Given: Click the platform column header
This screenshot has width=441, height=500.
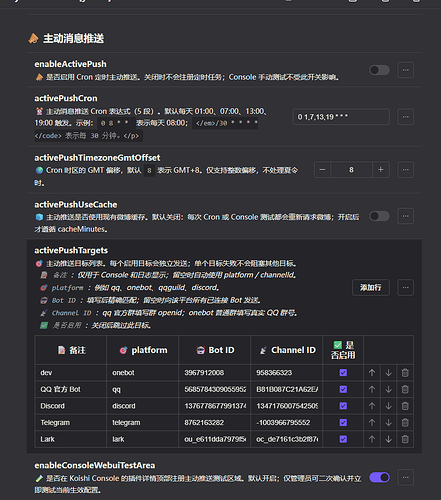Looking at the screenshot, I should [143, 350].
